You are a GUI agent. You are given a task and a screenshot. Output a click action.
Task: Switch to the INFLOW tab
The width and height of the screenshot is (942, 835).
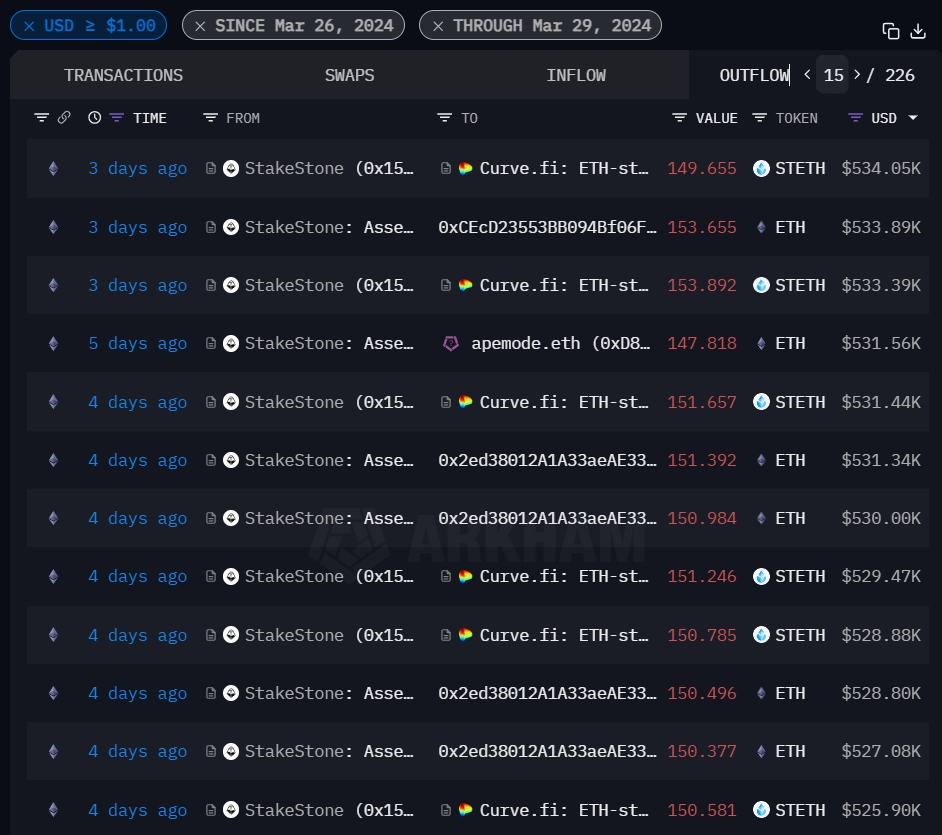click(x=576, y=75)
